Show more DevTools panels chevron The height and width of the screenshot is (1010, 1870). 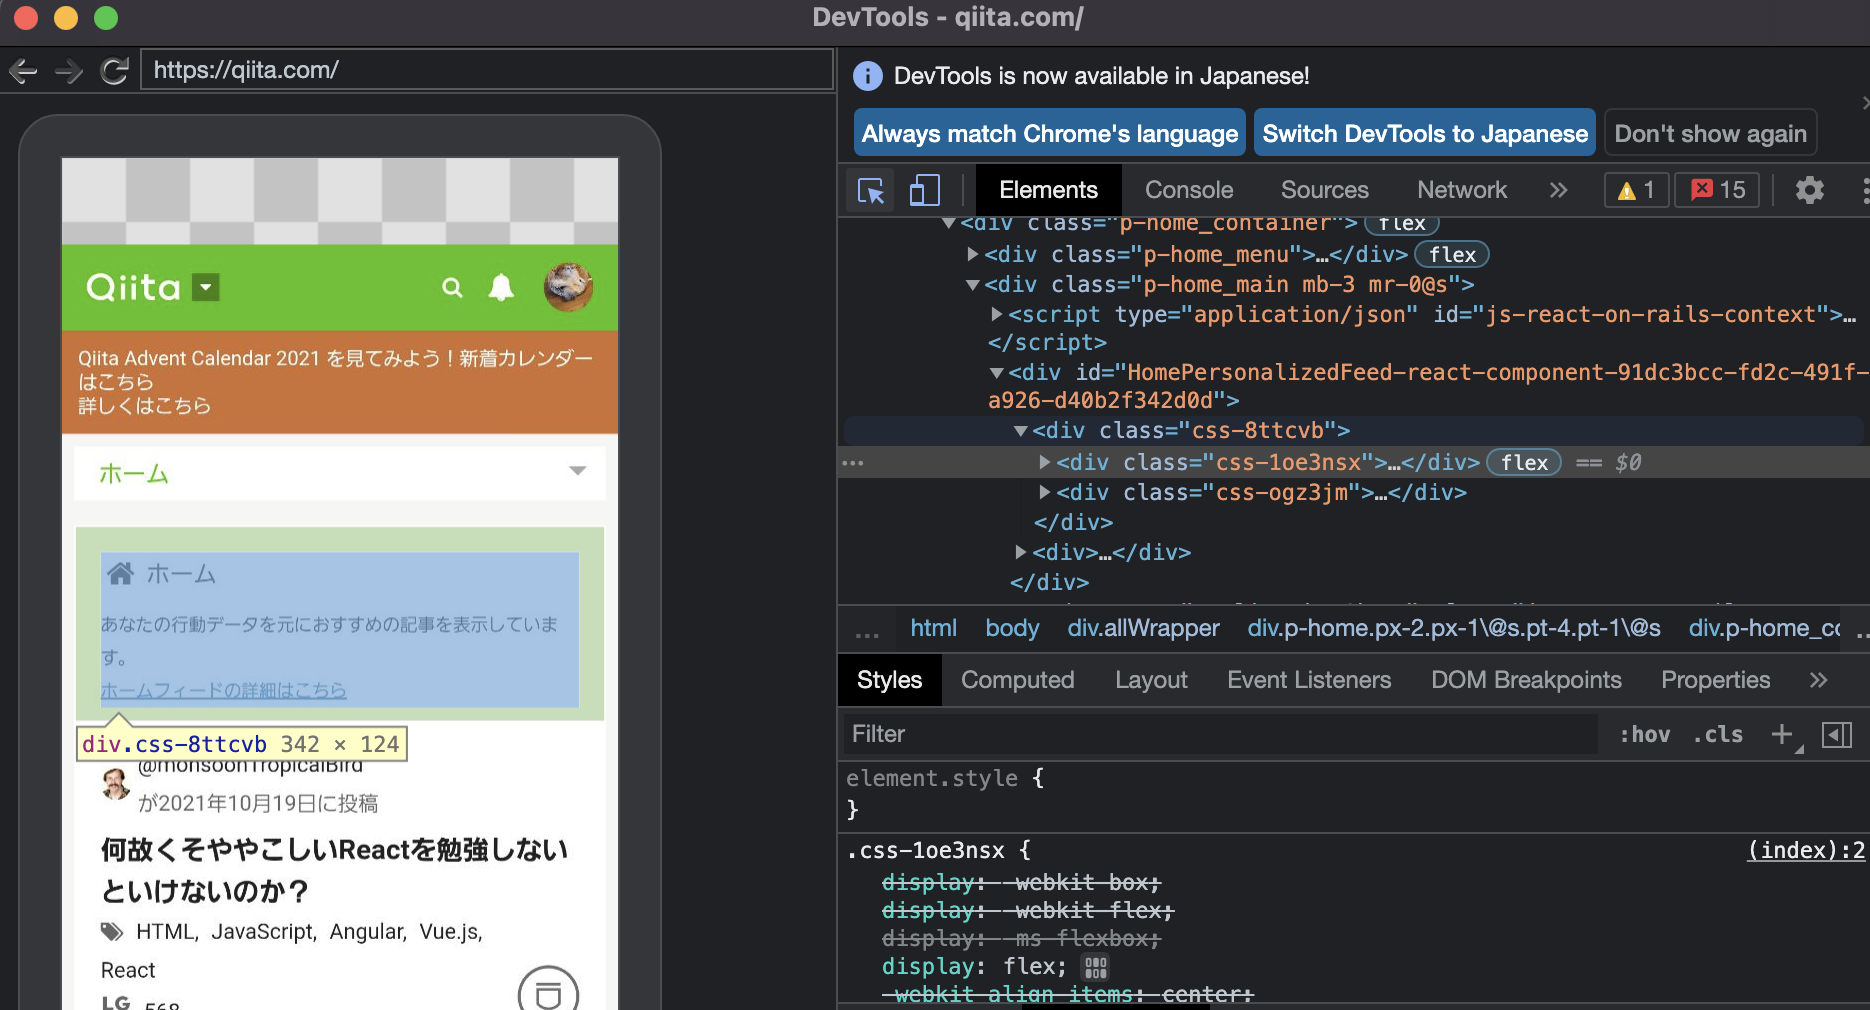[1558, 190]
